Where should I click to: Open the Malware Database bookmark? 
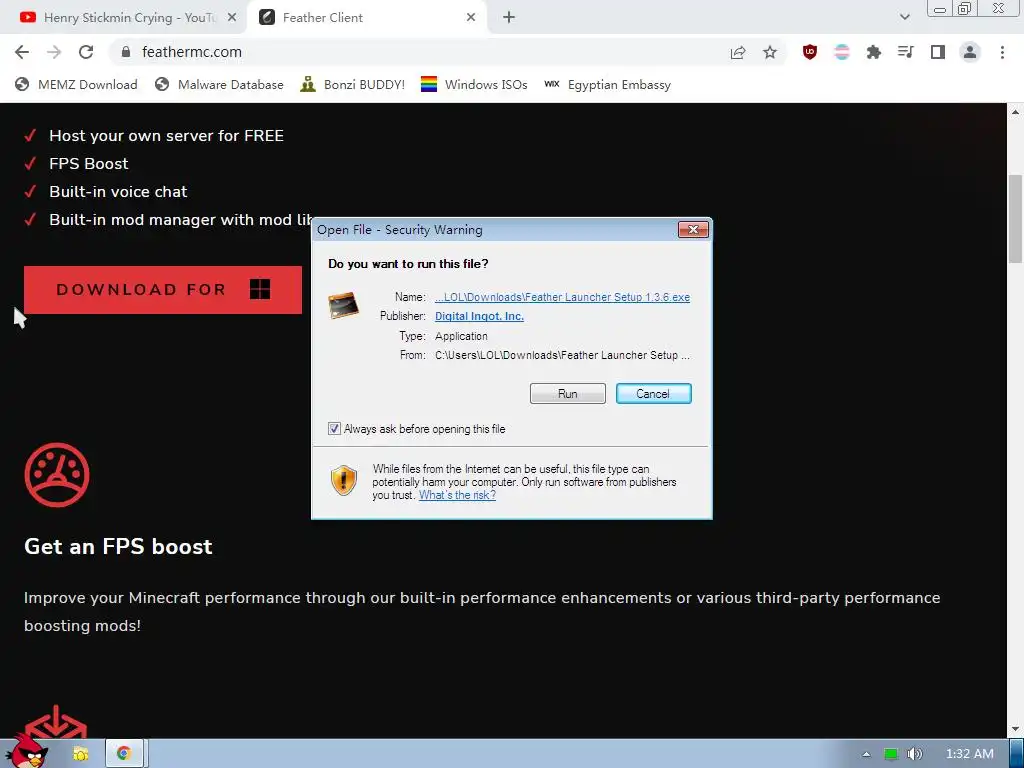click(219, 85)
